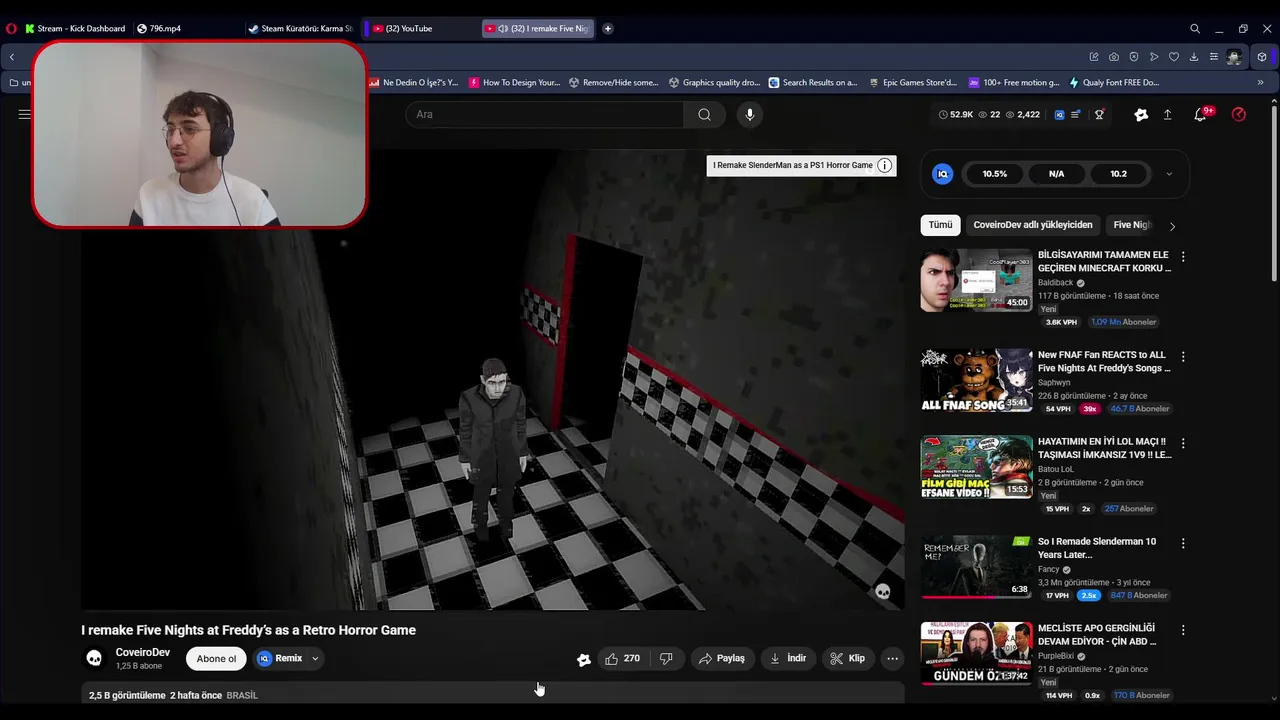Image resolution: width=1280 pixels, height=720 pixels.
Task: Open options for So I Remade Slenderman video
Action: pyautogui.click(x=1183, y=543)
